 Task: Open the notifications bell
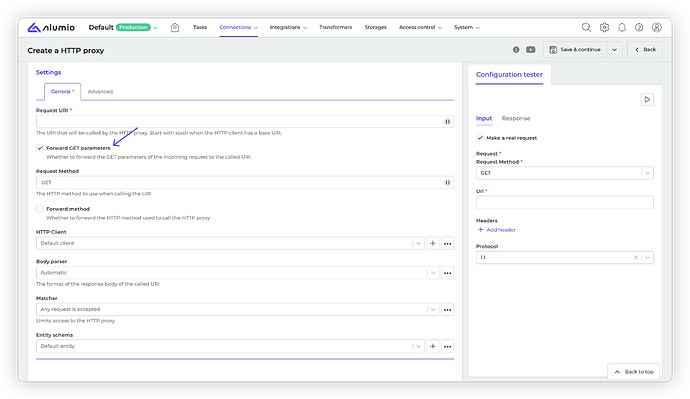622,27
